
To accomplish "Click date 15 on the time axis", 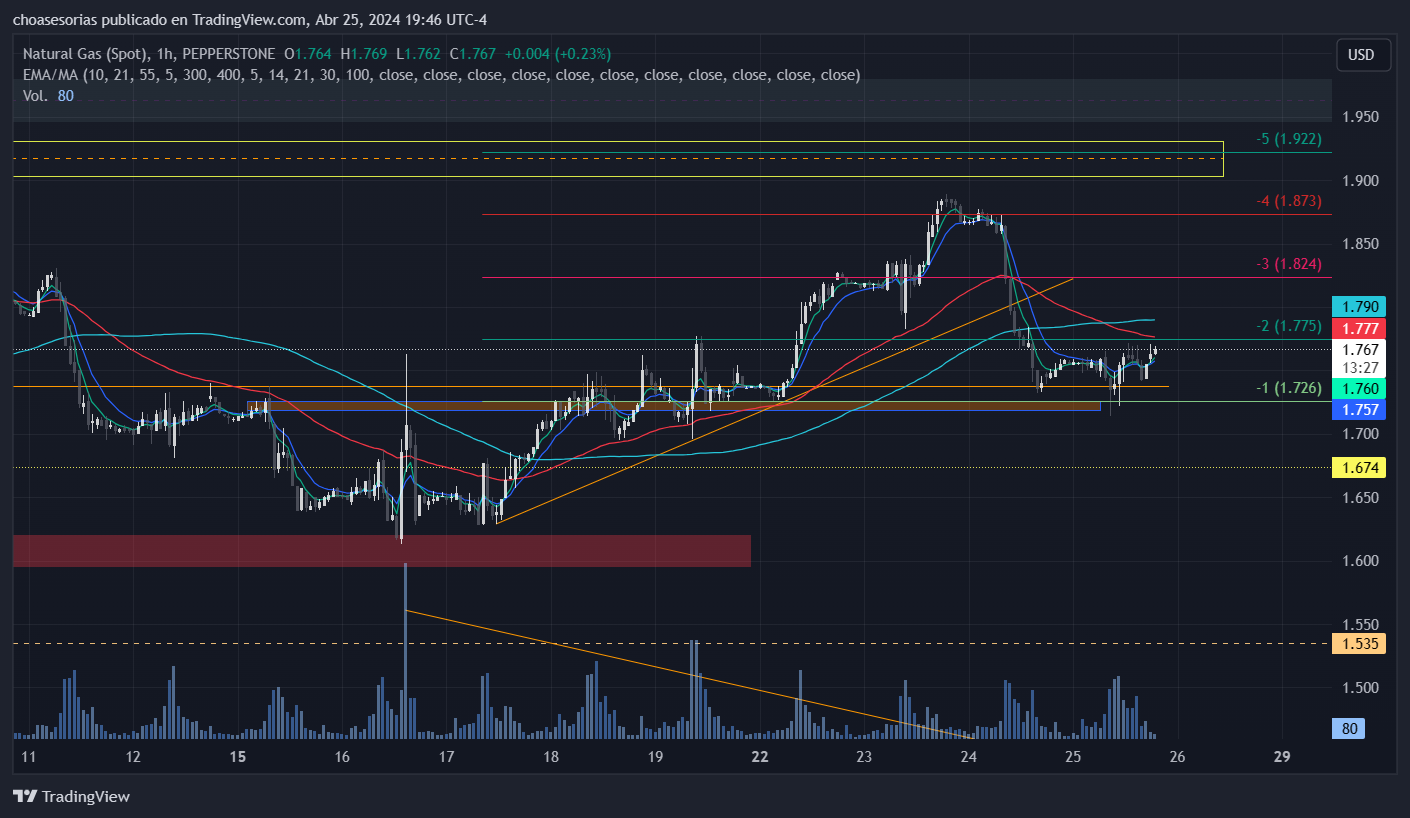I will [238, 757].
